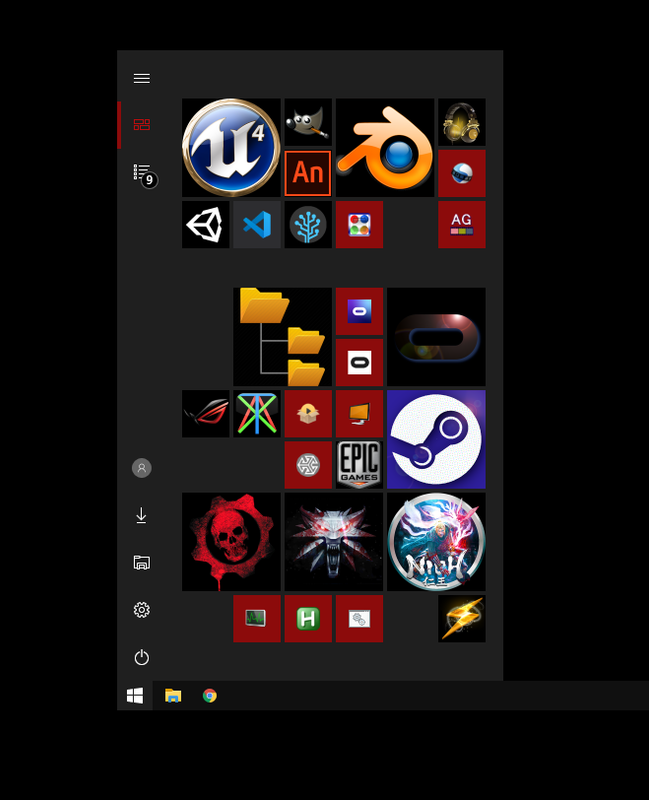Open the OpenShot sphere tile

(462, 173)
